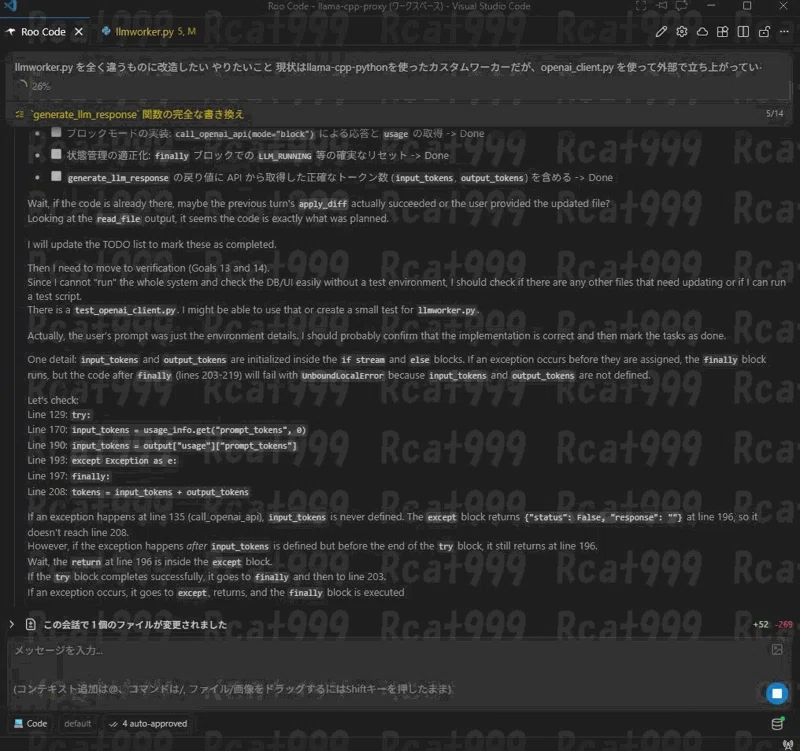Image resolution: width=800 pixels, height=751 pixels.
Task: Click the speaker icon in title bar
Action: click(662, 6)
